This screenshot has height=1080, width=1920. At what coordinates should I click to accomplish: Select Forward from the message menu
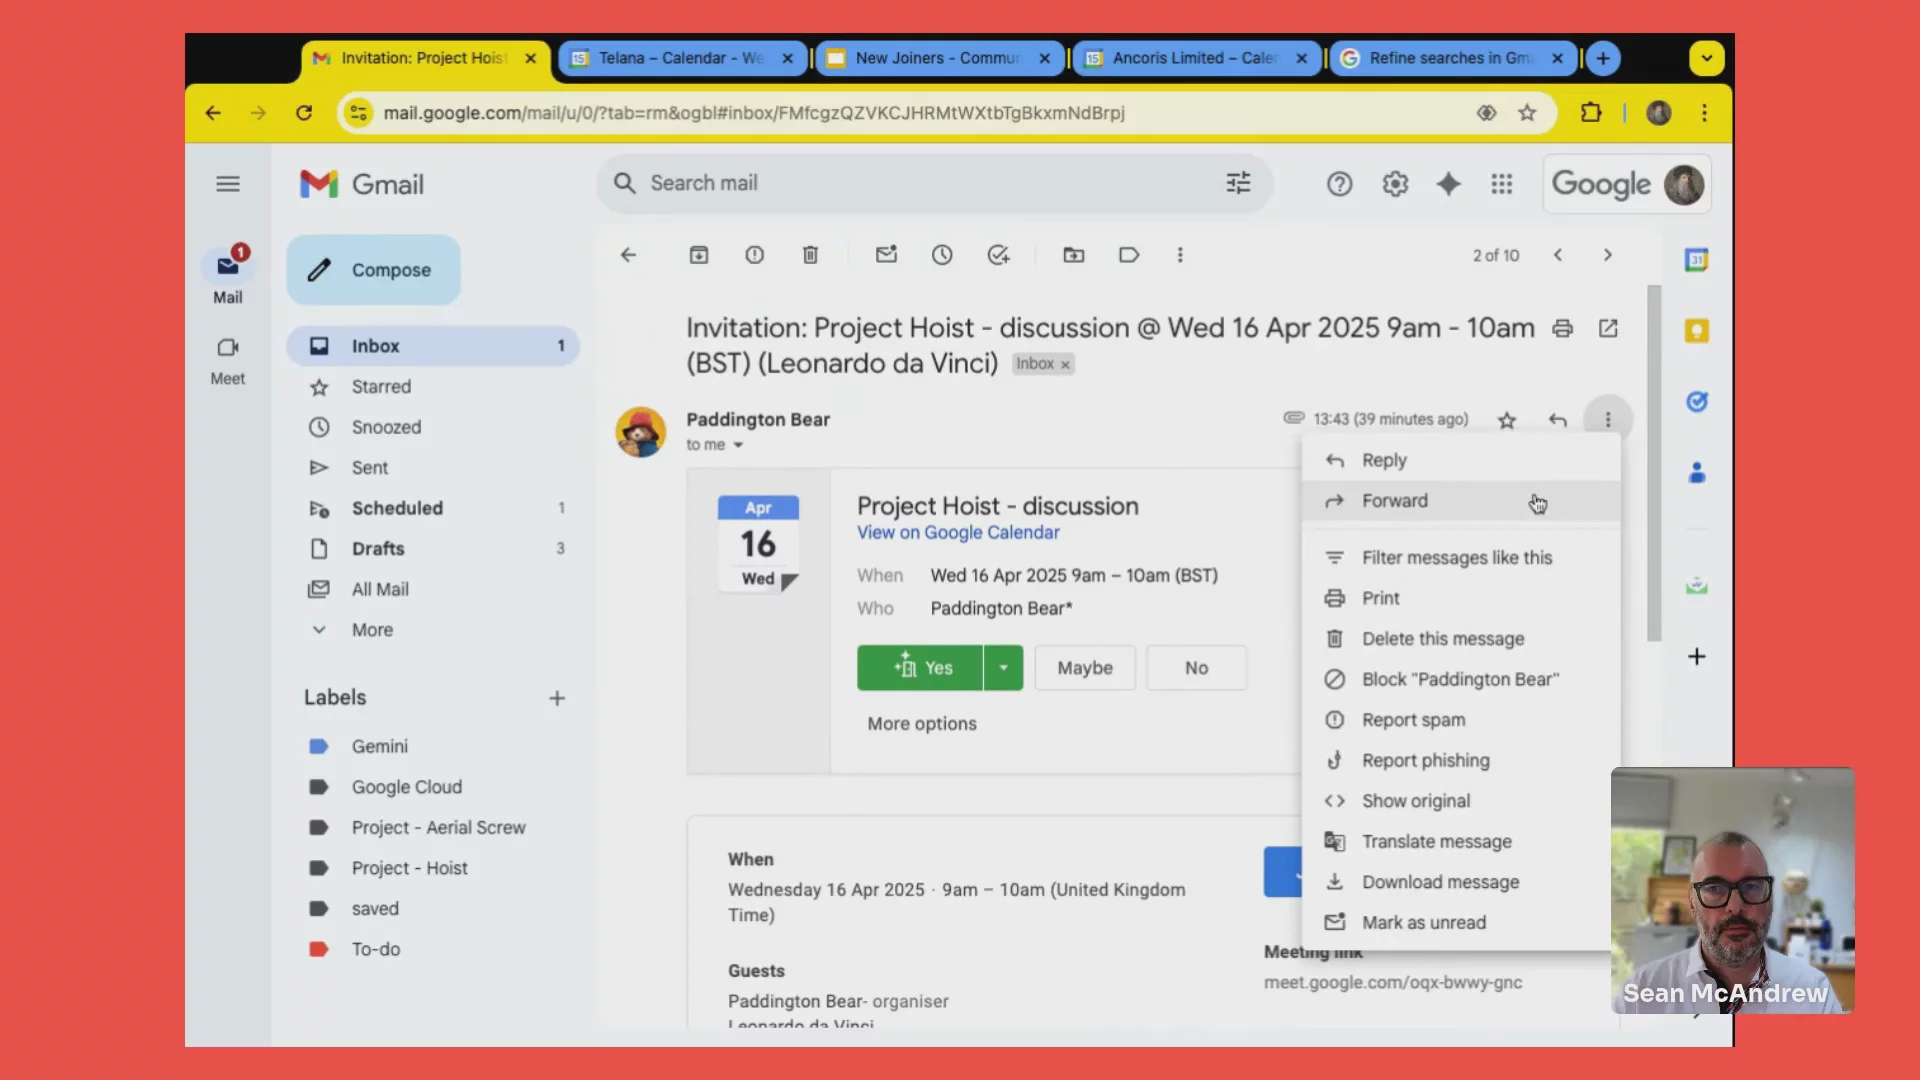(x=1394, y=501)
